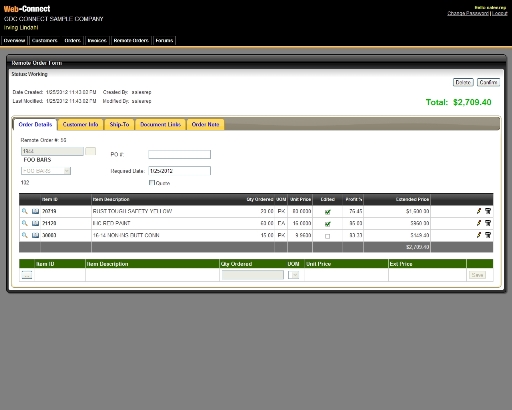Open the Customers menu
This screenshot has width=512, height=410.
click(x=45, y=40)
